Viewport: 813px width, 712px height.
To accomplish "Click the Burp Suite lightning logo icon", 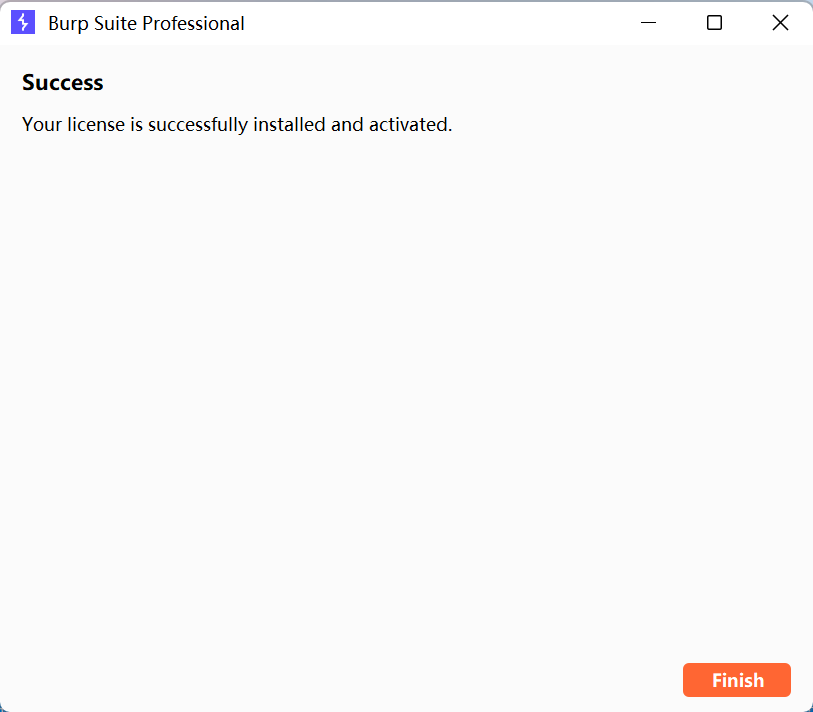I will coord(23,23).
